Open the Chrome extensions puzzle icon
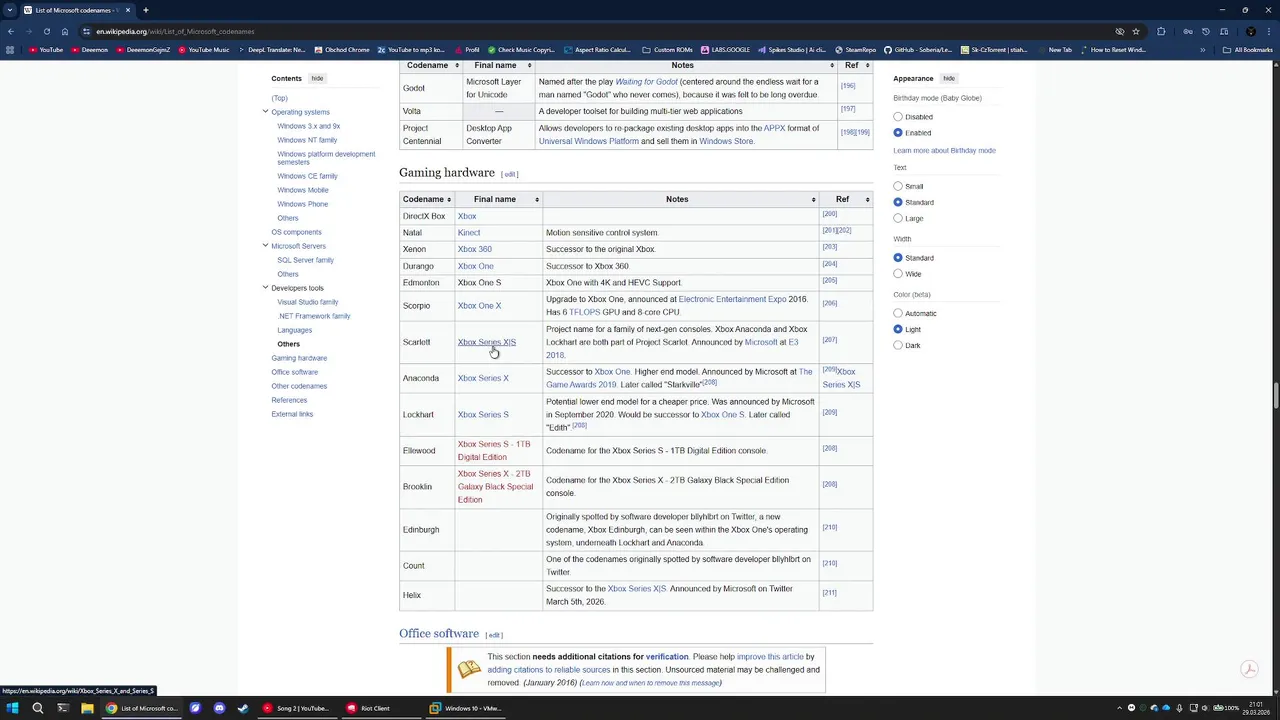This screenshot has height=720, width=1280. (x=1161, y=31)
